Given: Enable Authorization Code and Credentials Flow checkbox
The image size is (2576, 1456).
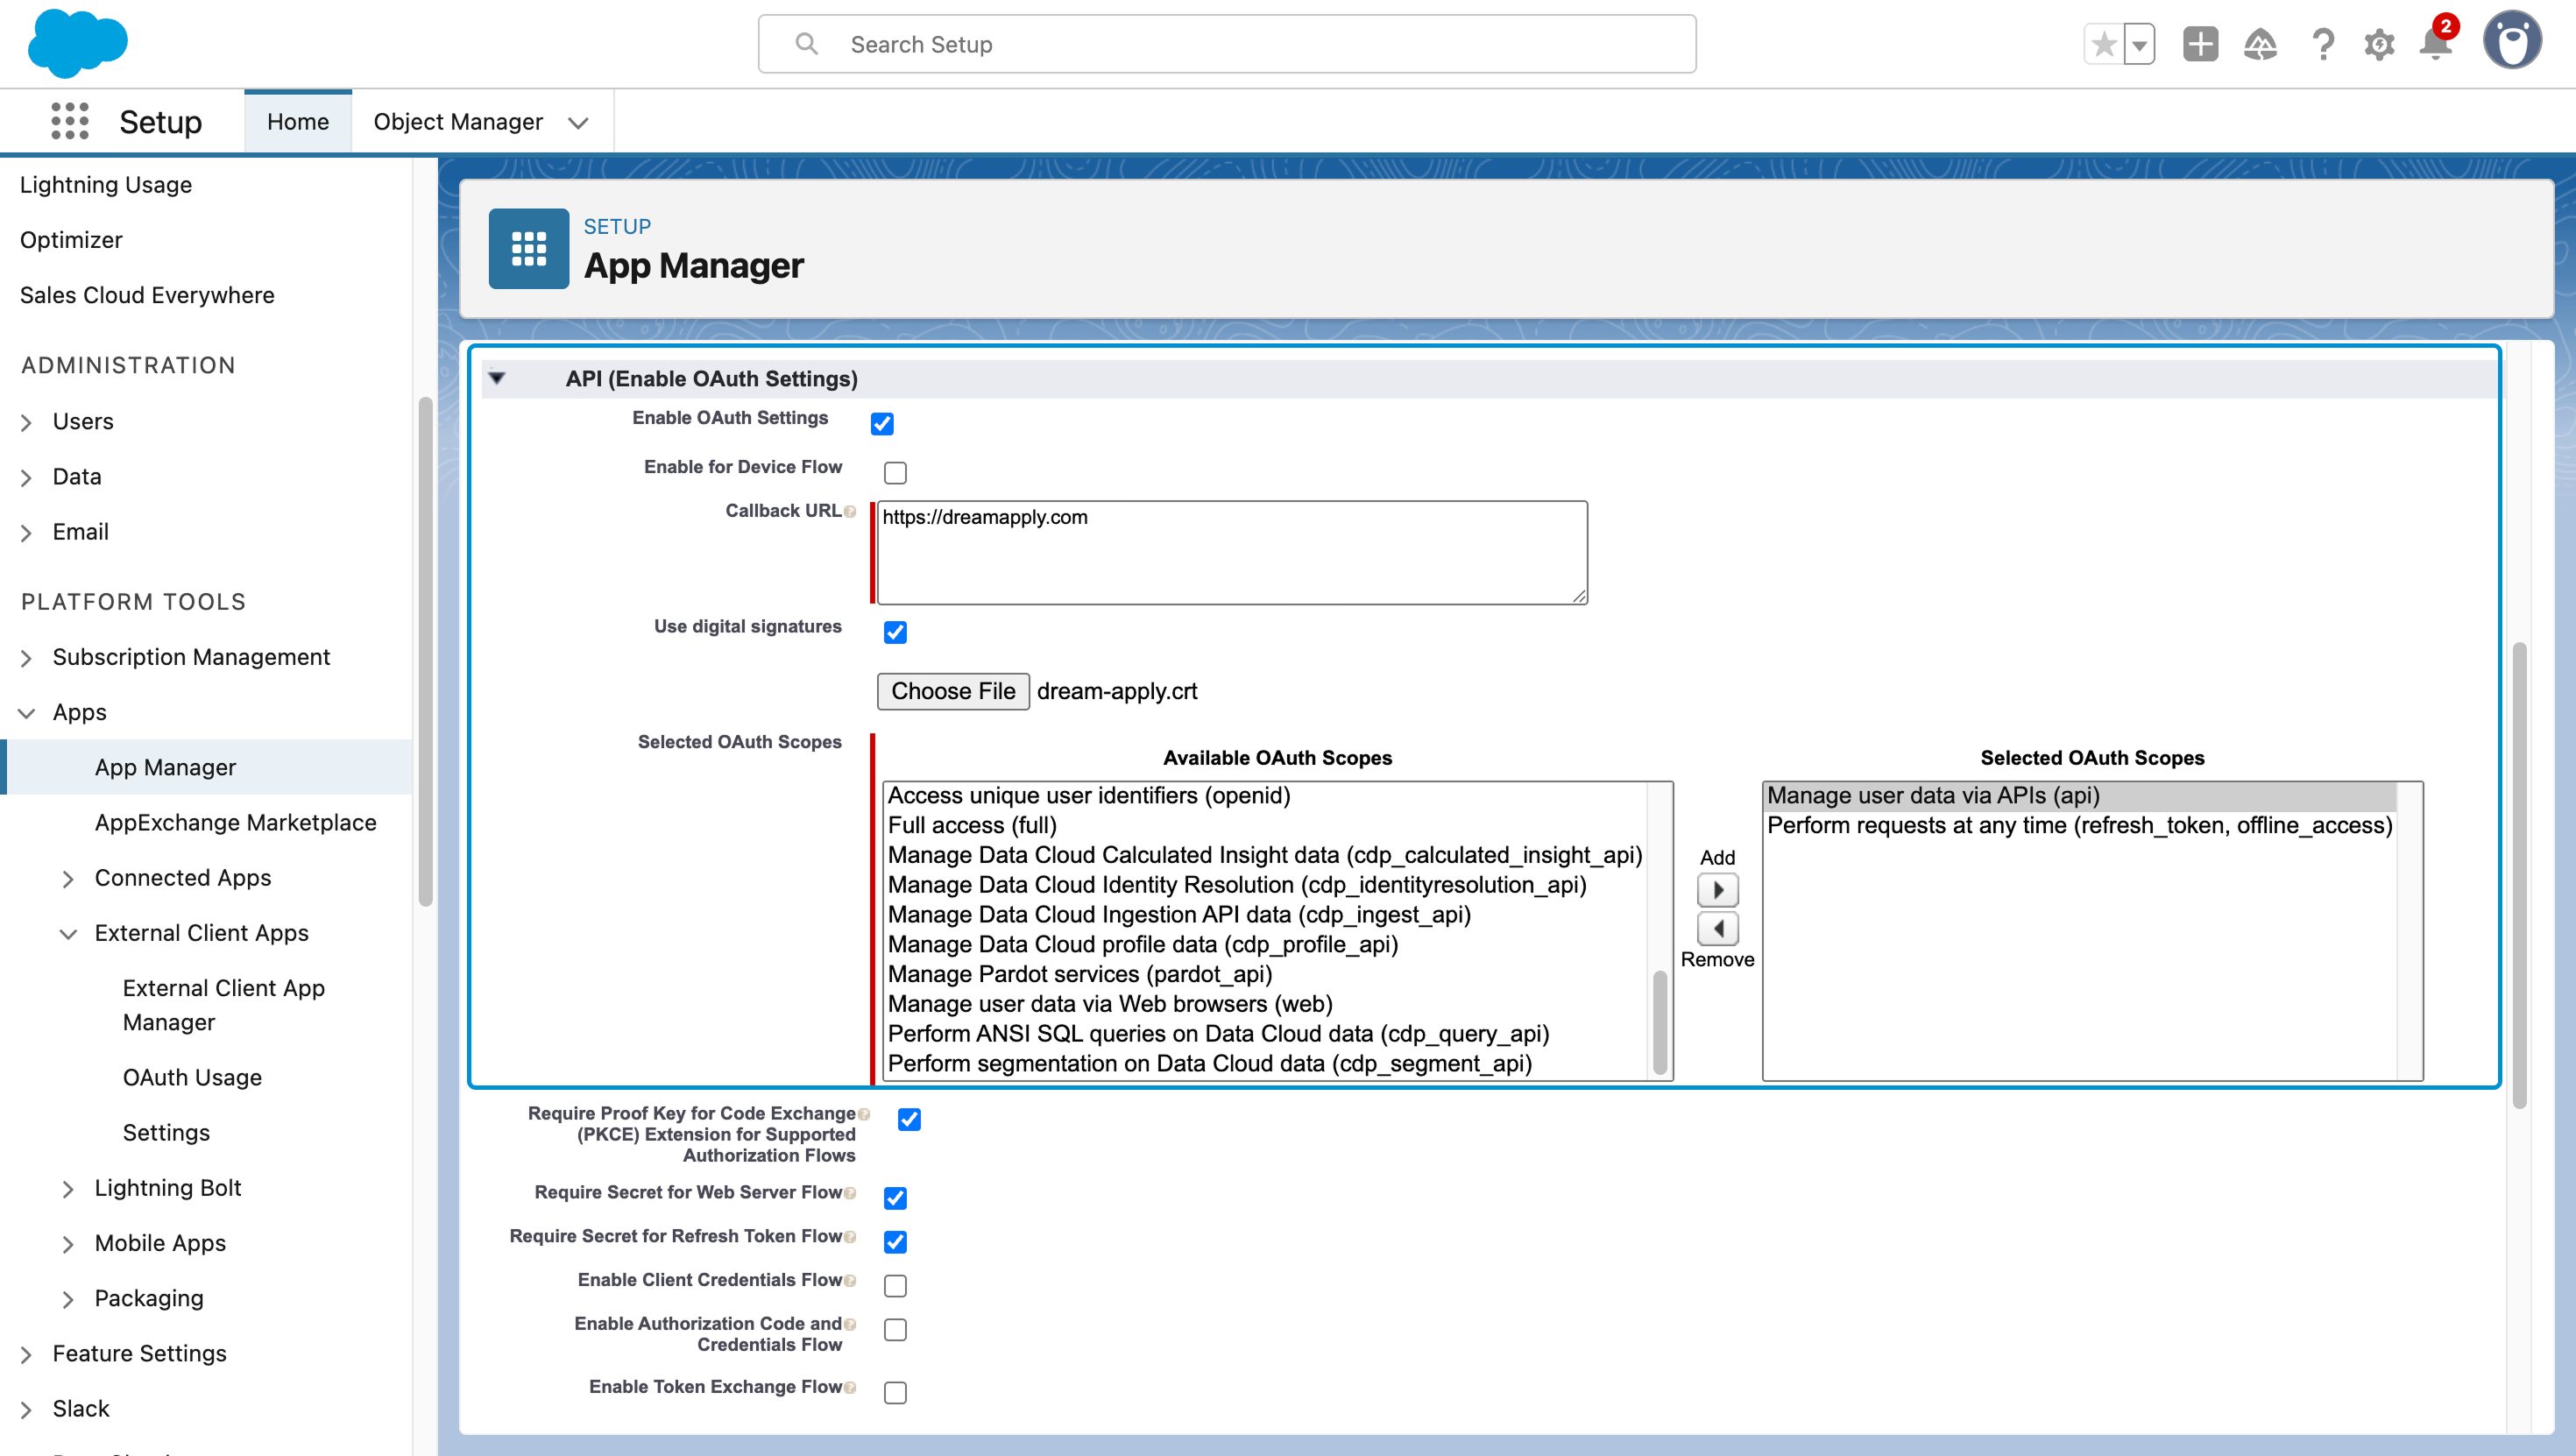Looking at the screenshot, I should (895, 1330).
